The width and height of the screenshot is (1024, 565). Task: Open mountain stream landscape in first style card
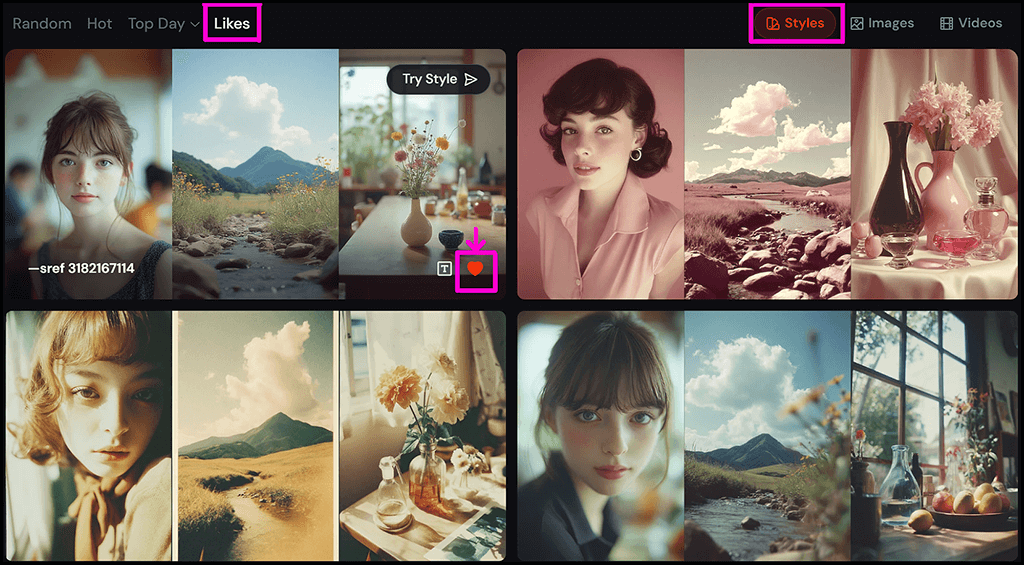pyautogui.click(x=255, y=174)
